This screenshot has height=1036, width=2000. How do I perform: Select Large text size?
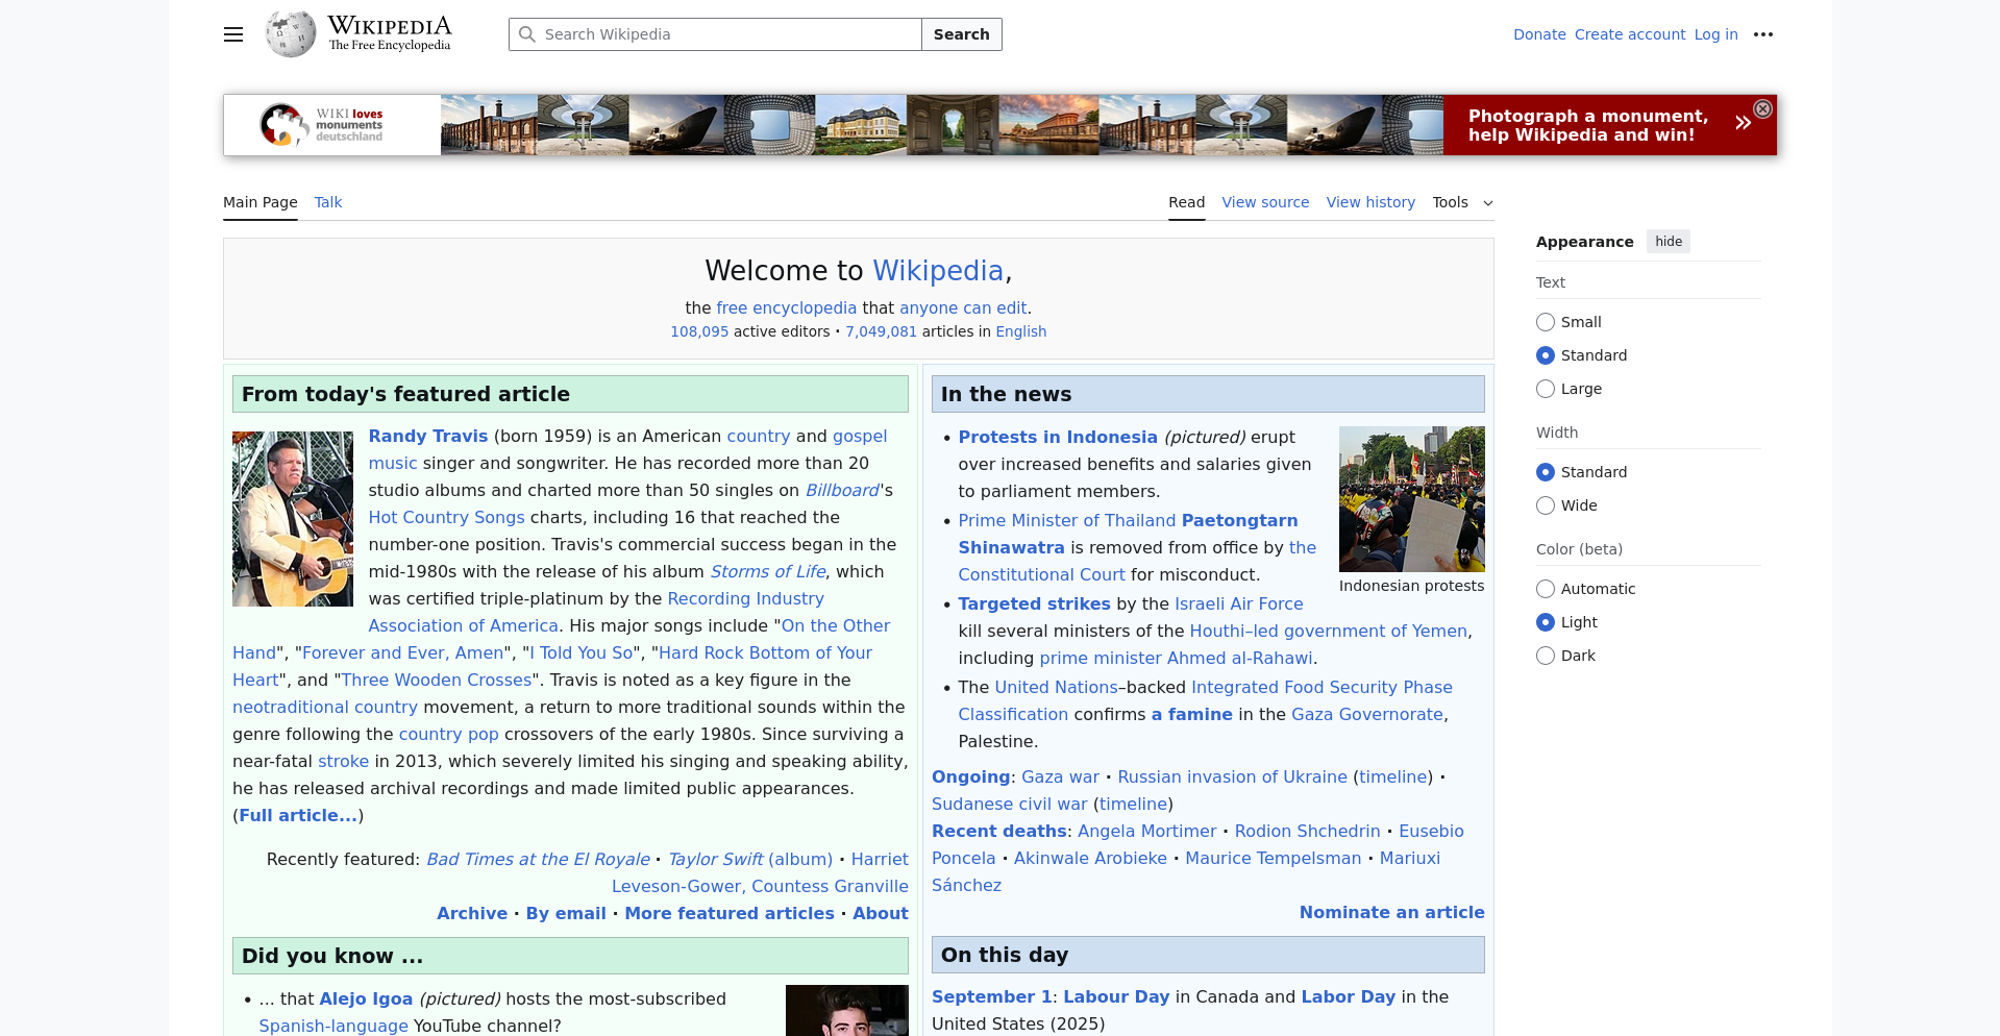pos(1545,389)
